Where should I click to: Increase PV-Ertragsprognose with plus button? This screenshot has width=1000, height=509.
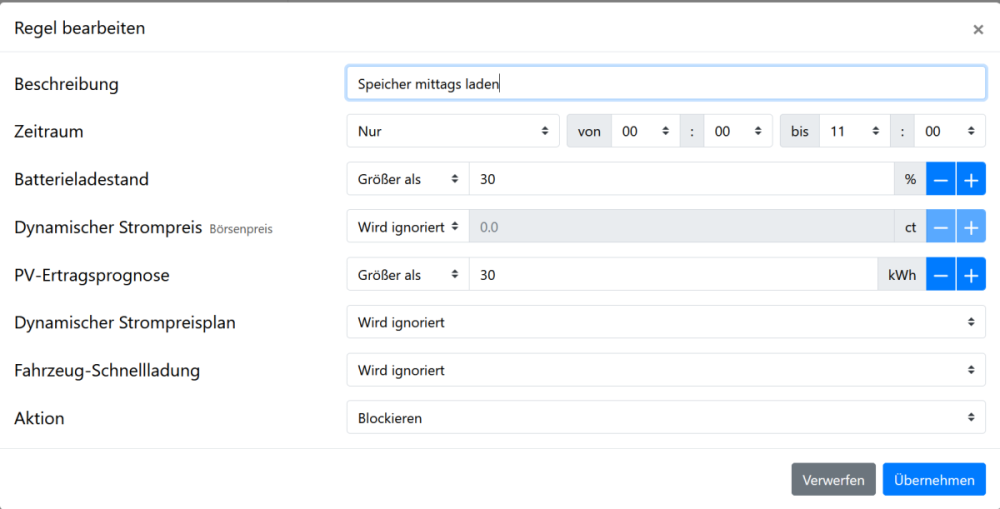click(x=970, y=275)
